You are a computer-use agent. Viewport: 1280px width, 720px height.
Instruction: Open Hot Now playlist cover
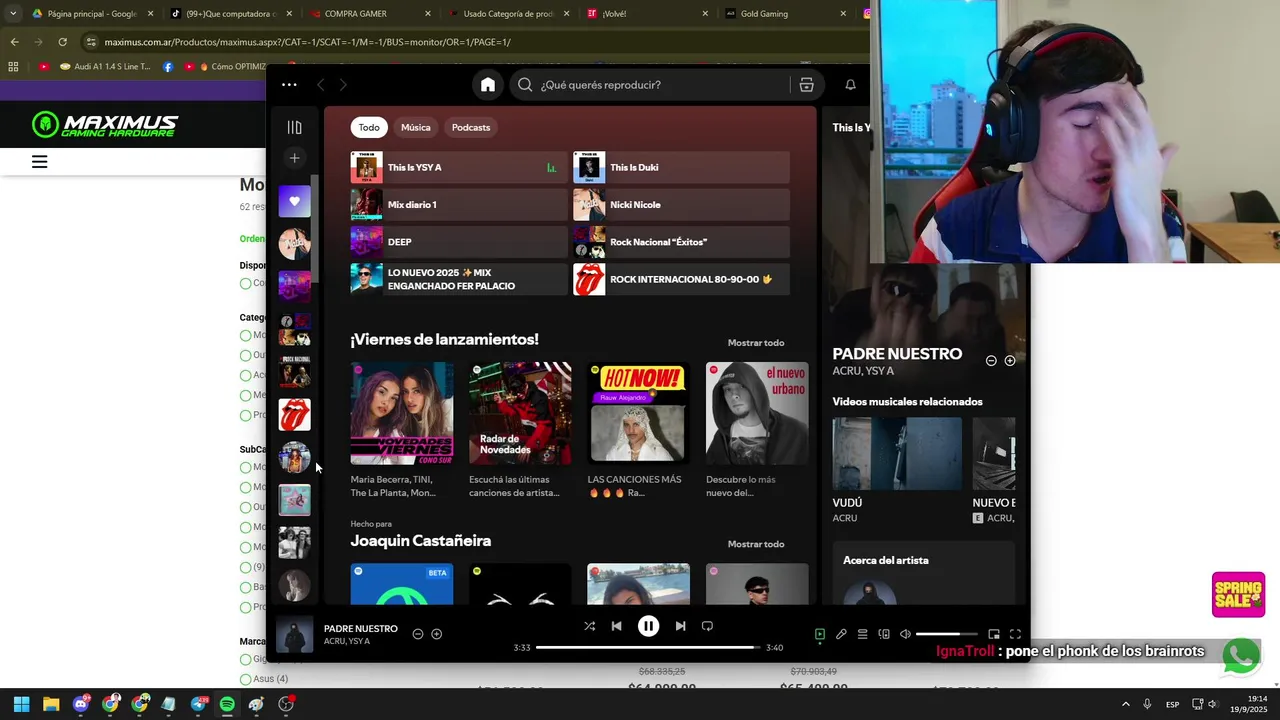coord(638,413)
